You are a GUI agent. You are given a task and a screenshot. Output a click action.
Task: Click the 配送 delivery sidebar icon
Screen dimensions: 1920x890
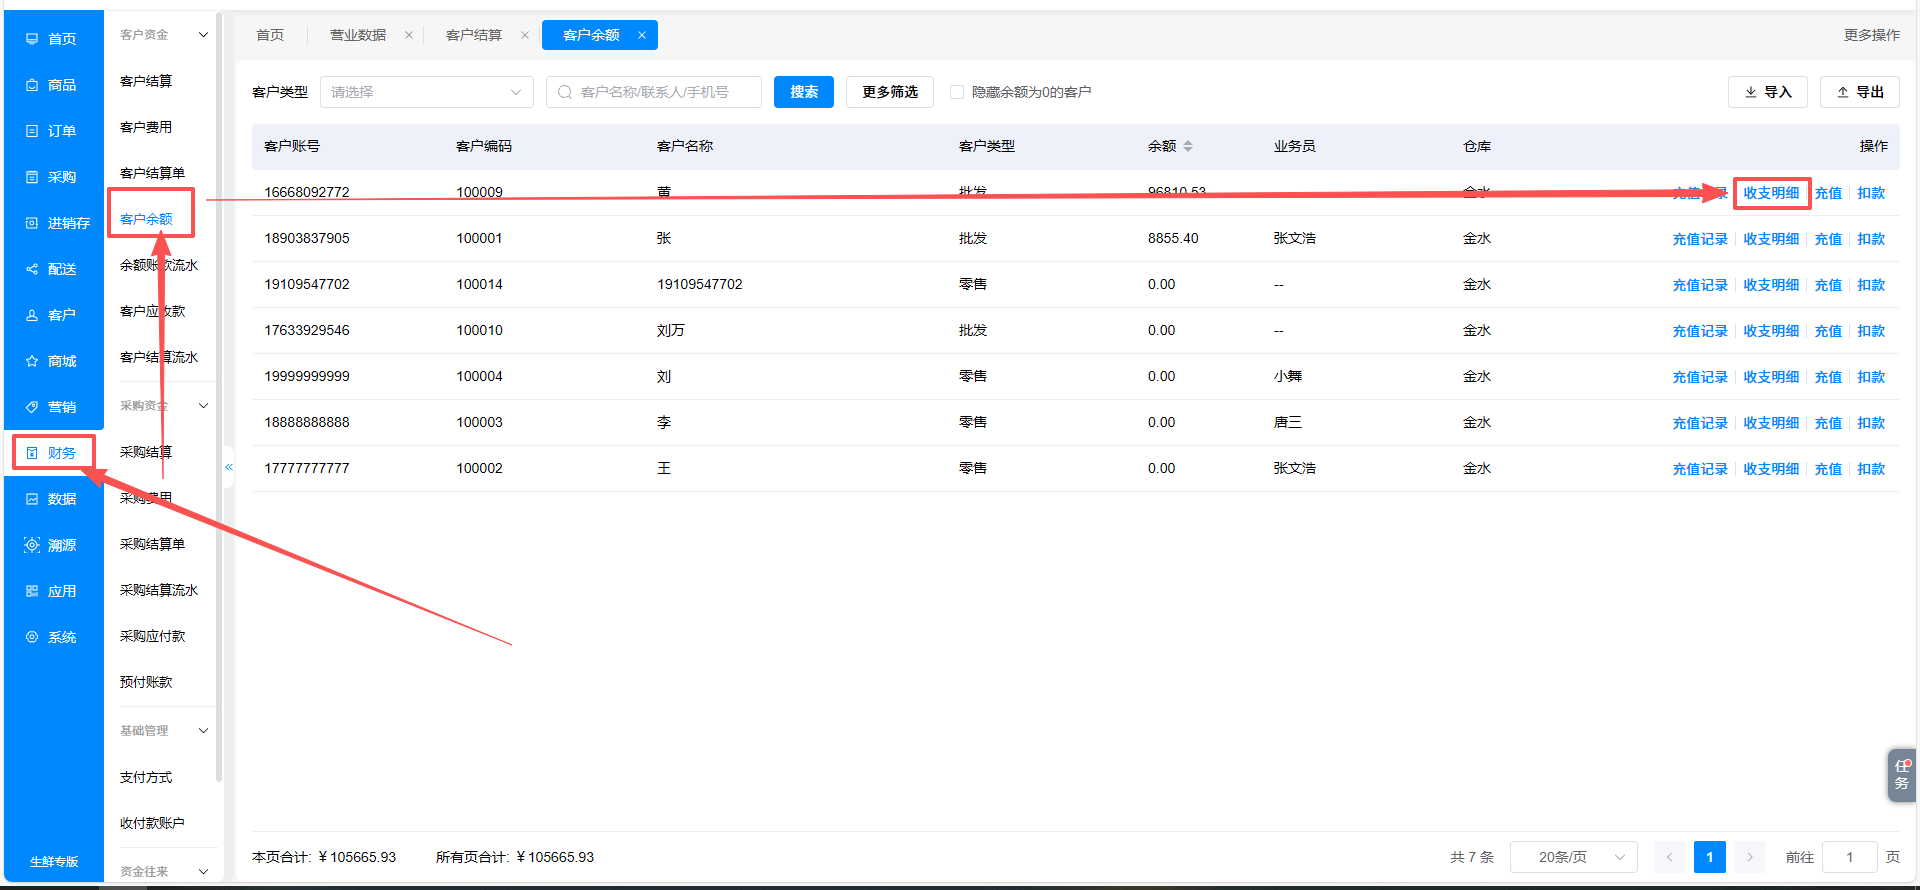coord(32,269)
